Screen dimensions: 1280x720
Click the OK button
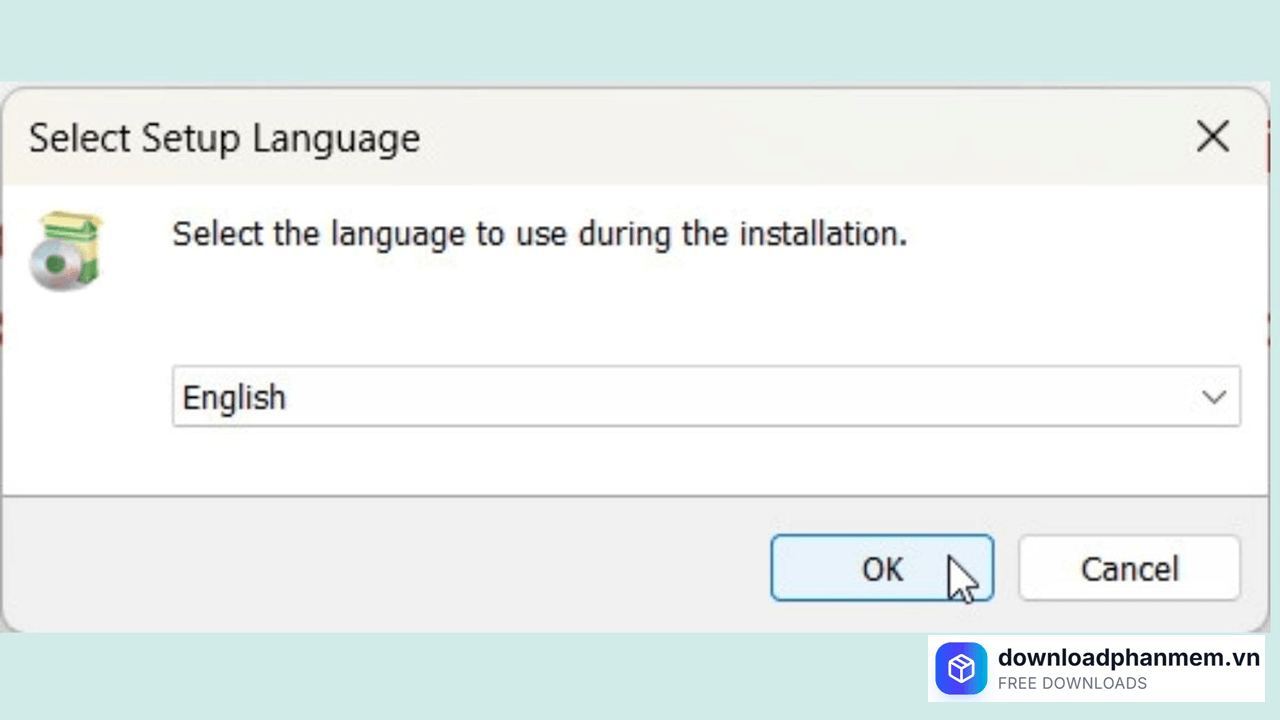tap(881, 568)
